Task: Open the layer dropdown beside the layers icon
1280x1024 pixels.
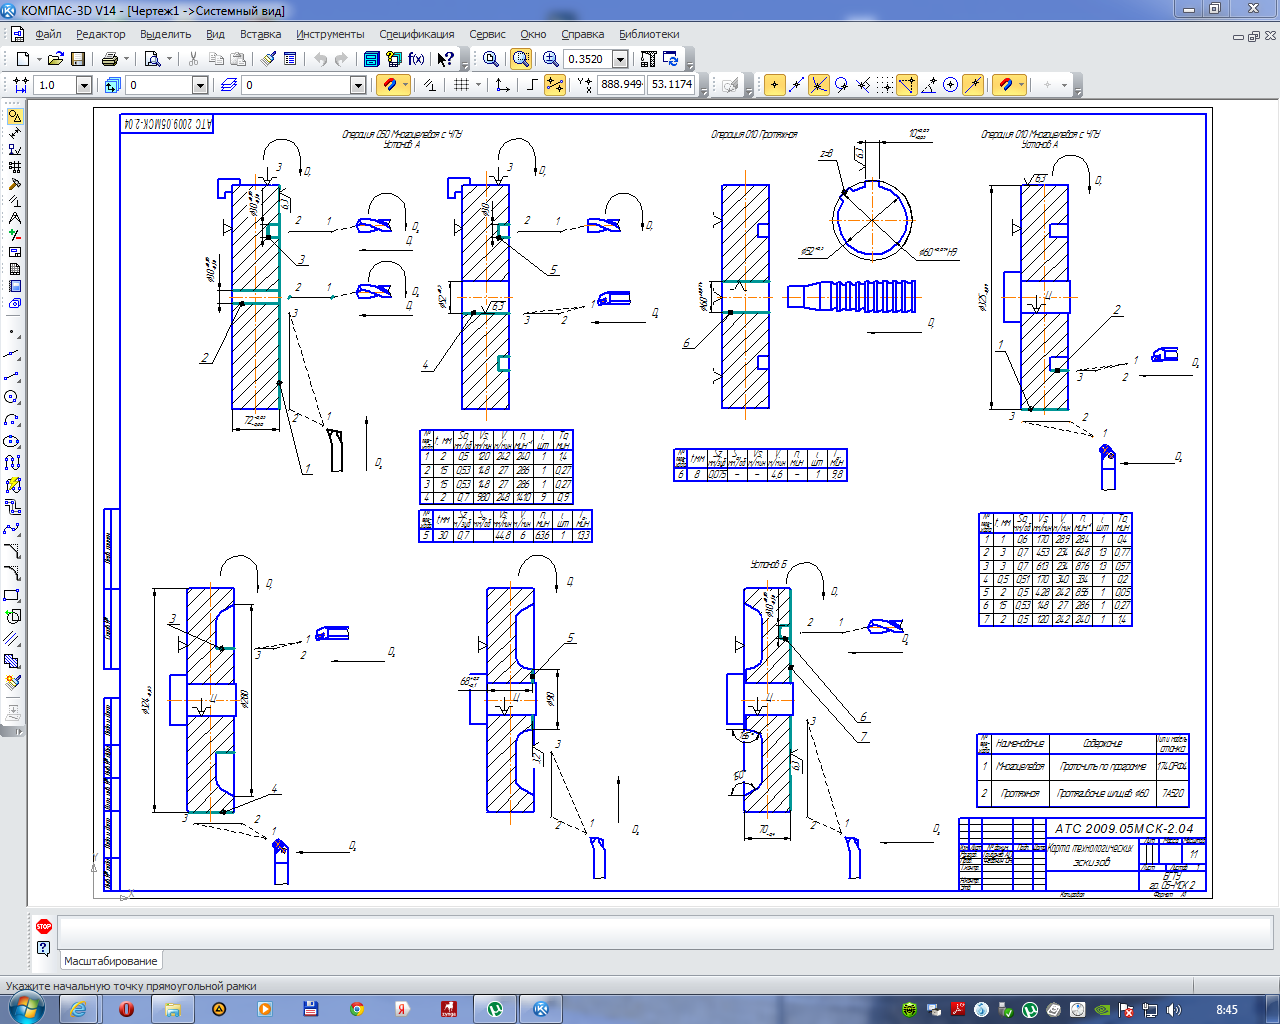Action: pyautogui.click(x=358, y=85)
